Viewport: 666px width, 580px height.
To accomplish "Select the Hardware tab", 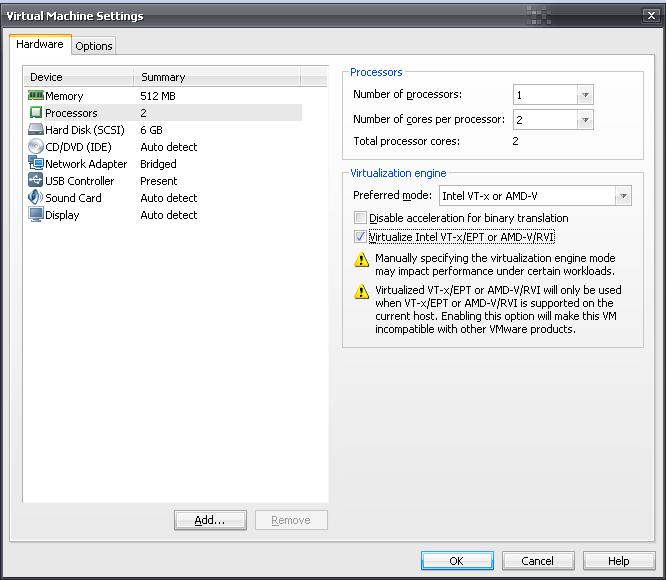I will (x=40, y=44).
